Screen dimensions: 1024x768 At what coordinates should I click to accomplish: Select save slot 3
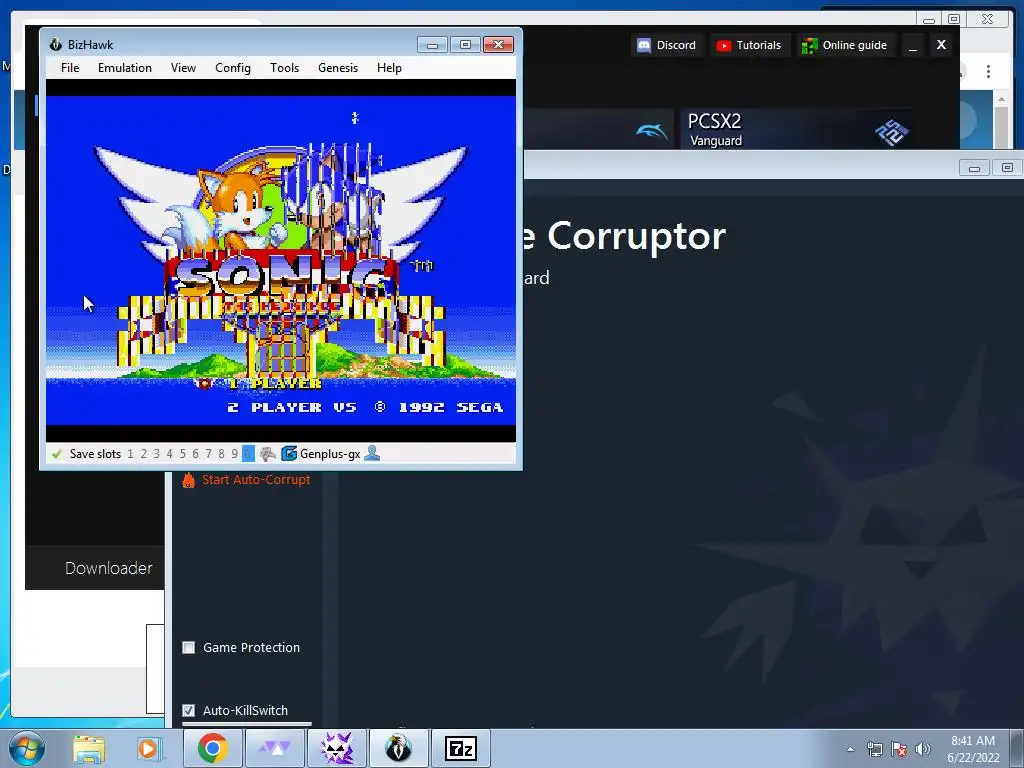157,454
